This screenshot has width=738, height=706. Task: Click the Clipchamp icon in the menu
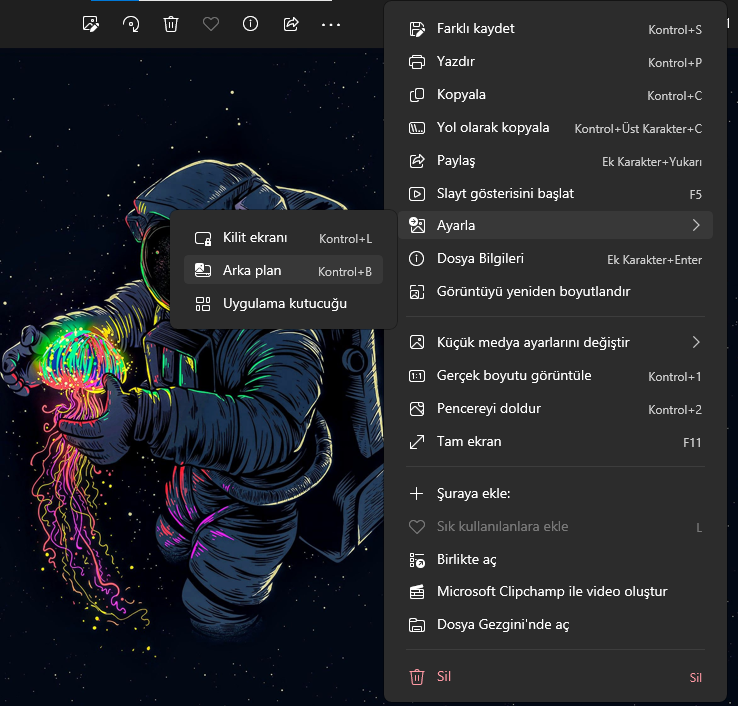click(x=417, y=592)
